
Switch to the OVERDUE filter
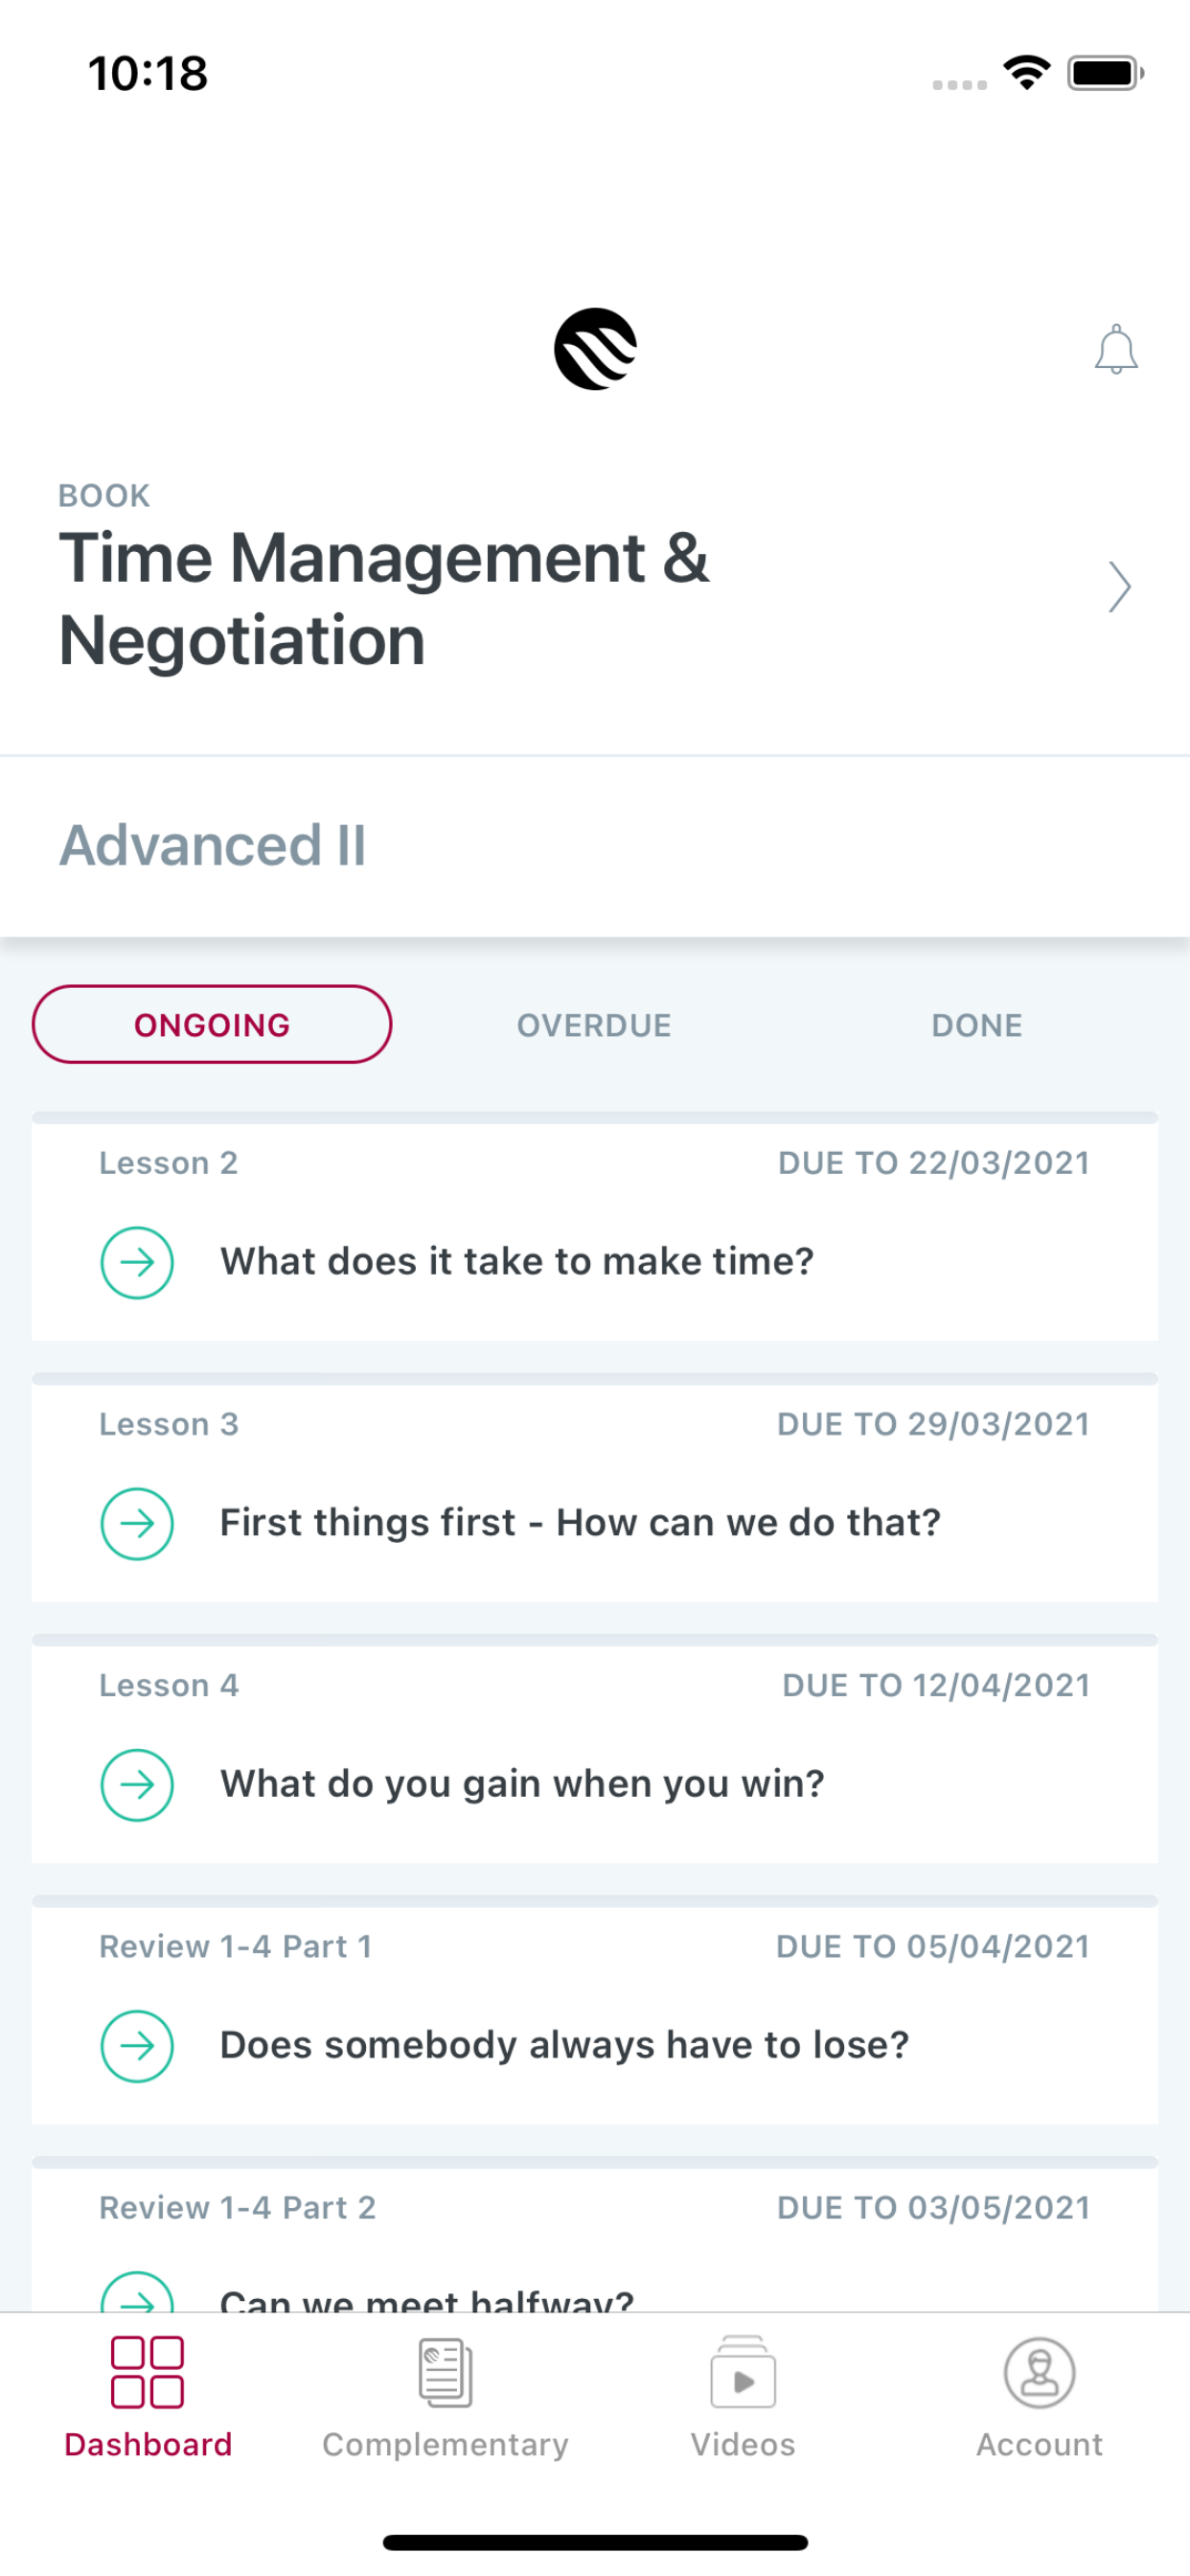tap(594, 1025)
